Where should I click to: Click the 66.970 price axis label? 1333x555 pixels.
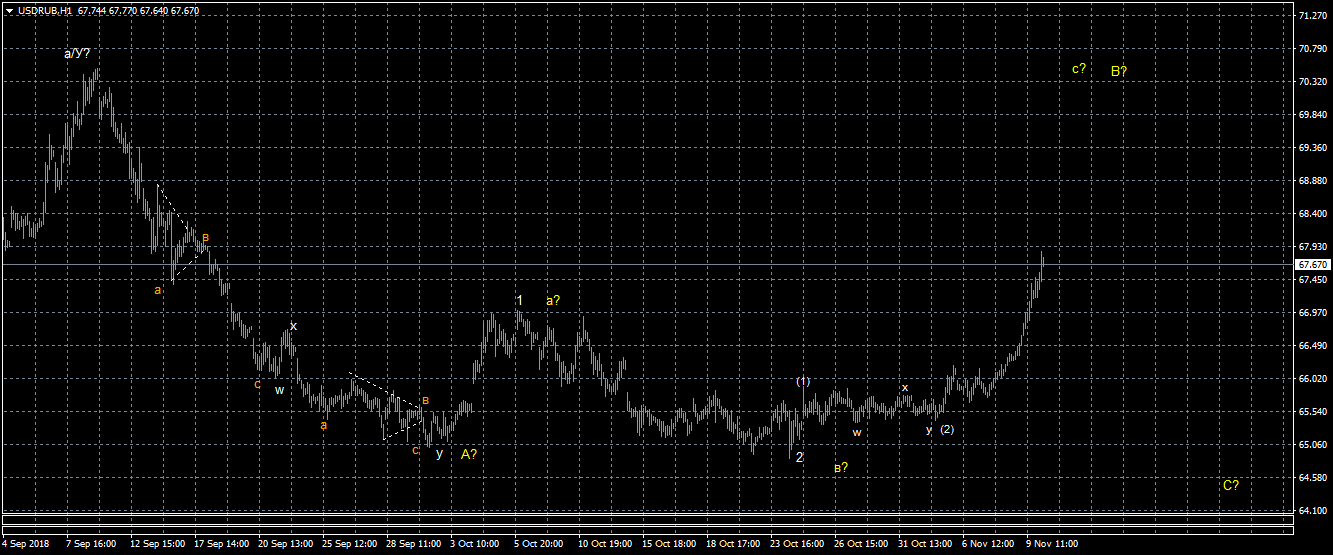(1312, 313)
